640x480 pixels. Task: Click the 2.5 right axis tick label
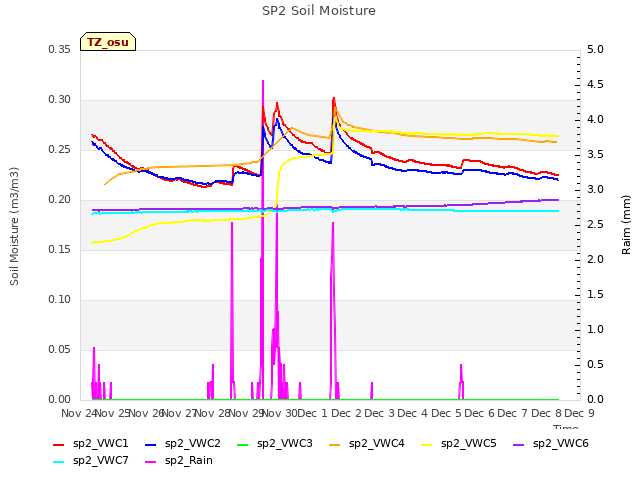596,224
